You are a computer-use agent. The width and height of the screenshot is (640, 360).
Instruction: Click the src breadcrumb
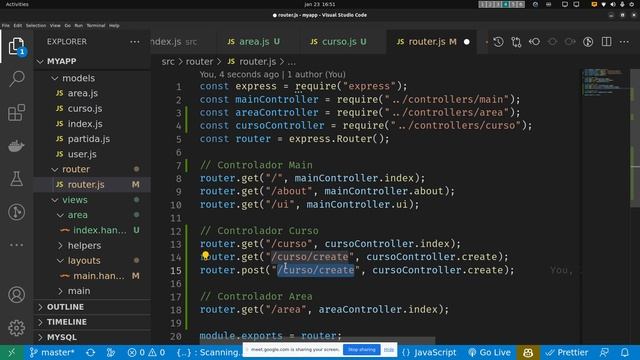[168, 62]
